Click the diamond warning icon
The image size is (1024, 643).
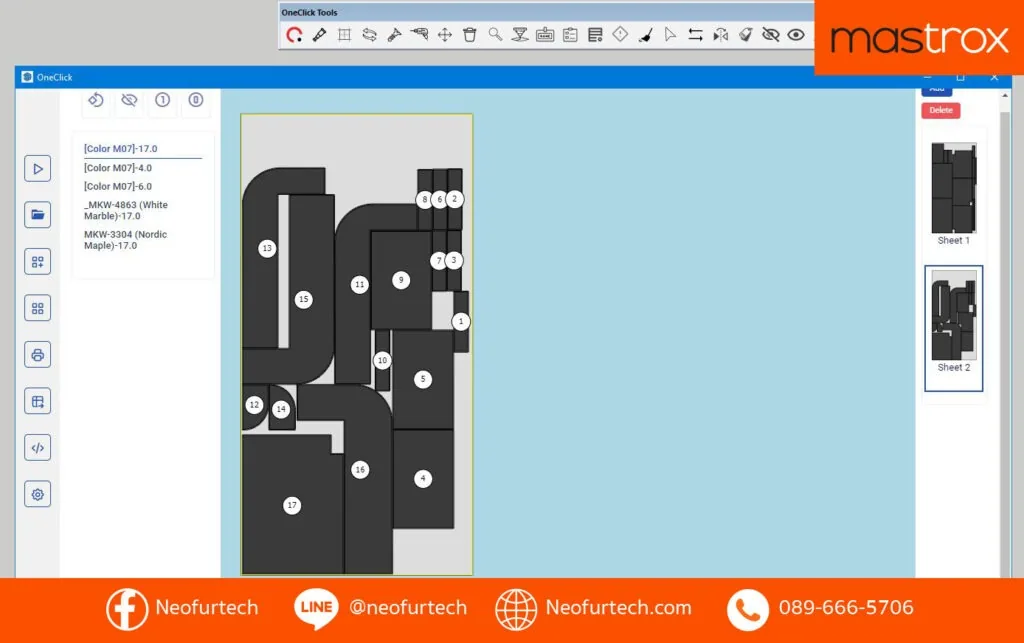tap(620, 34)
